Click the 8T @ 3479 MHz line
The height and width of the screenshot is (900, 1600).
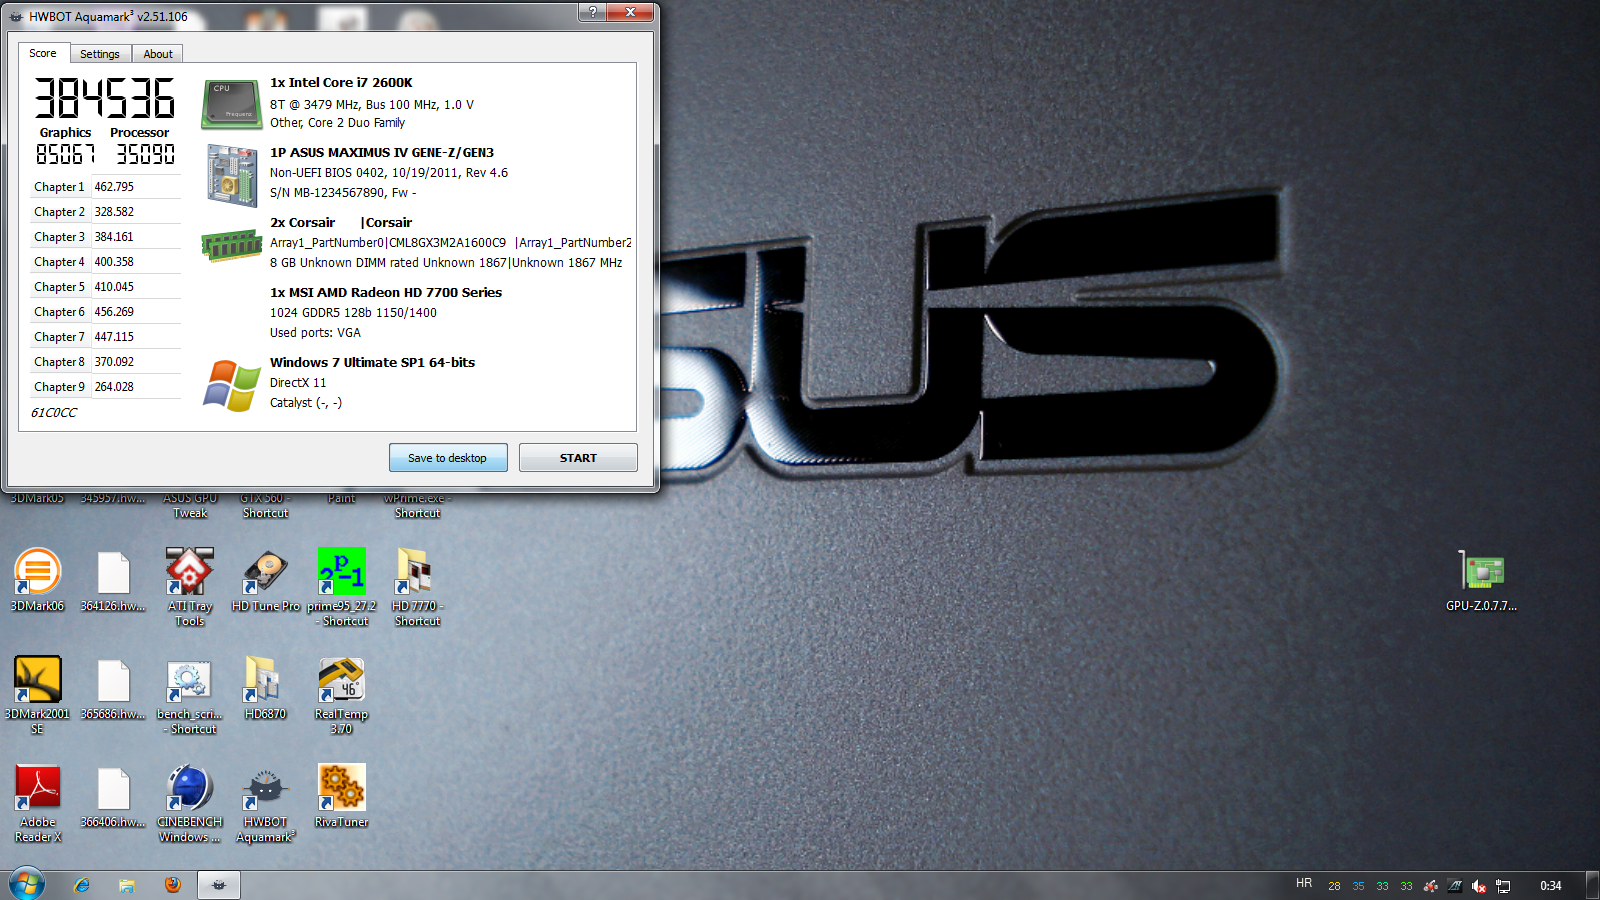point(372,104)
